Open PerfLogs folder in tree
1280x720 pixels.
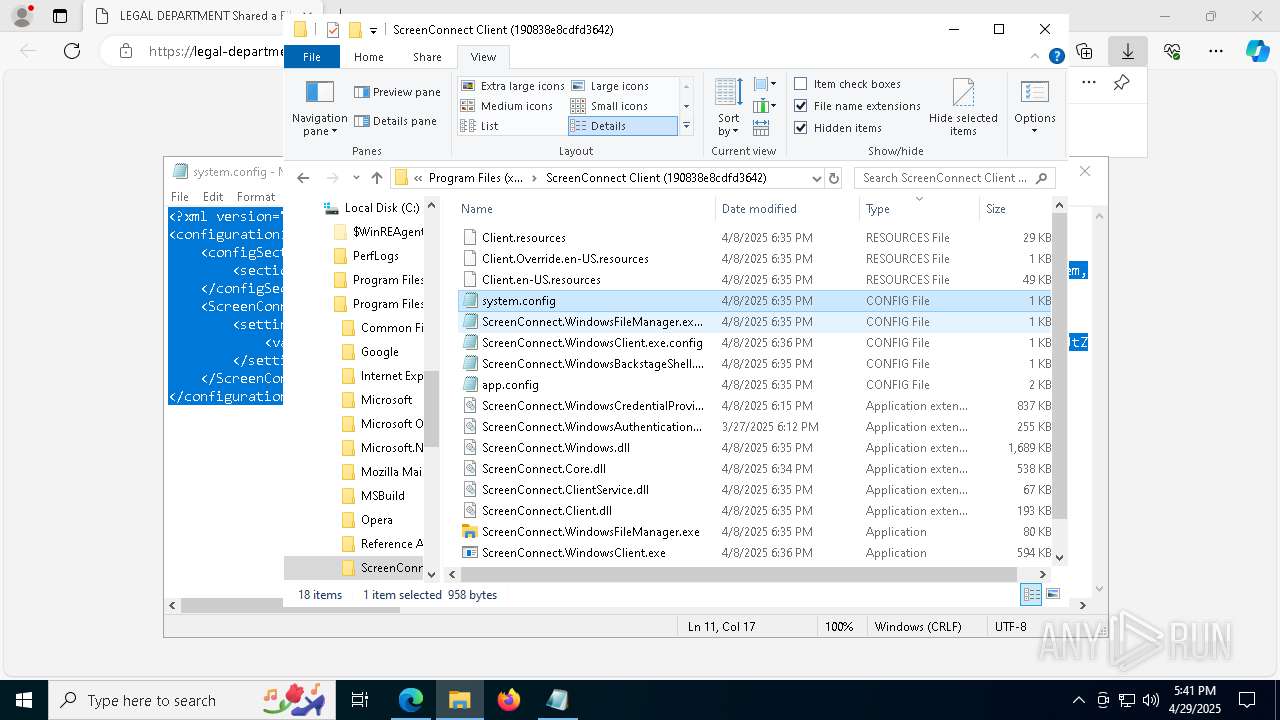[x=375, y=256]
